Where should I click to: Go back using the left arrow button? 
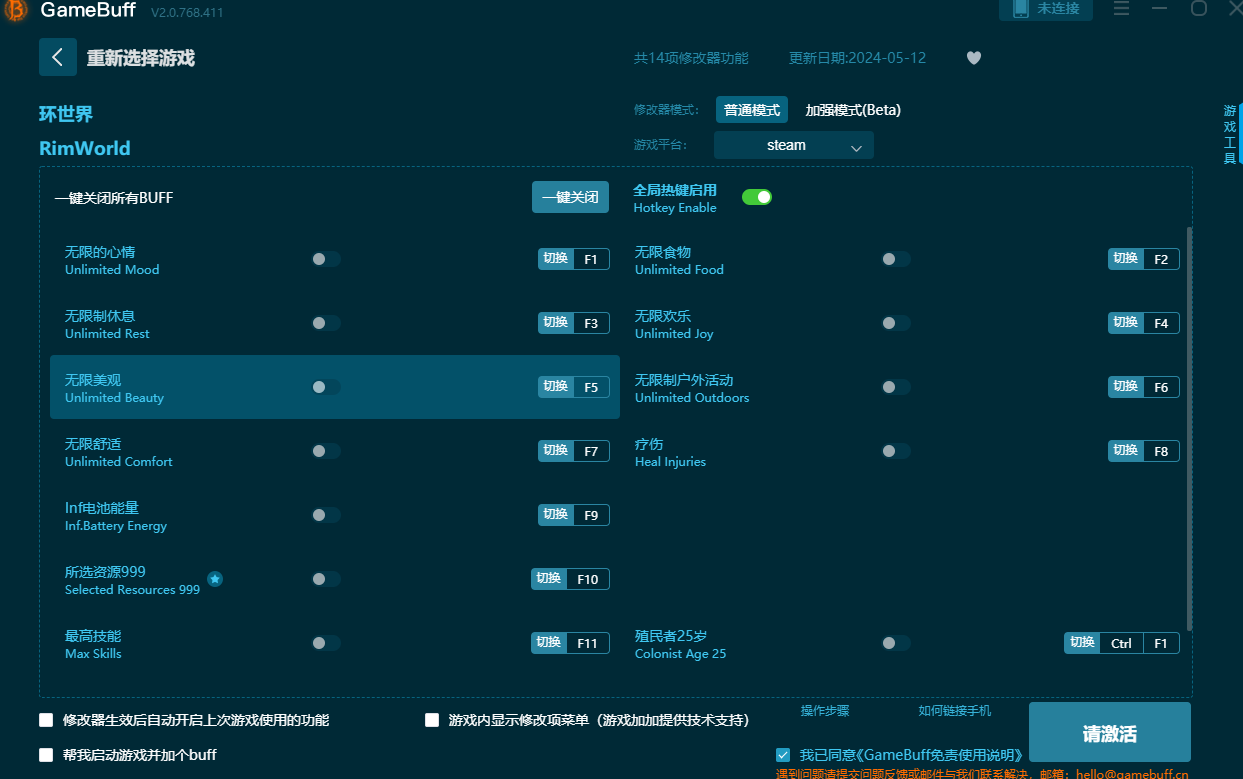[x=58, y=57]
